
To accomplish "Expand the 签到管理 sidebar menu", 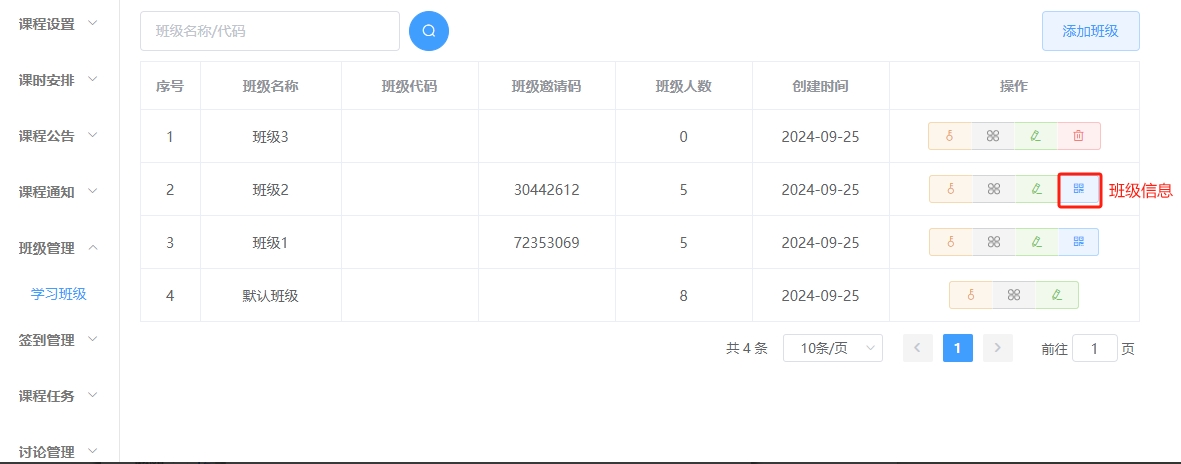I will click(59, 340).
